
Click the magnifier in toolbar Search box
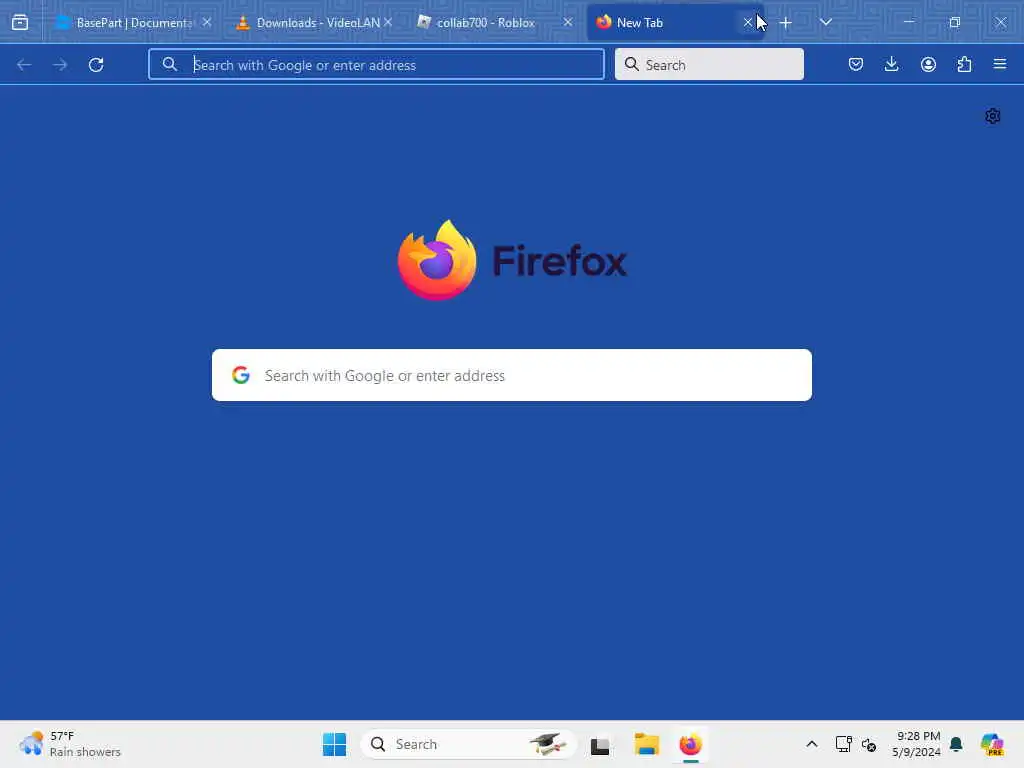632,64
